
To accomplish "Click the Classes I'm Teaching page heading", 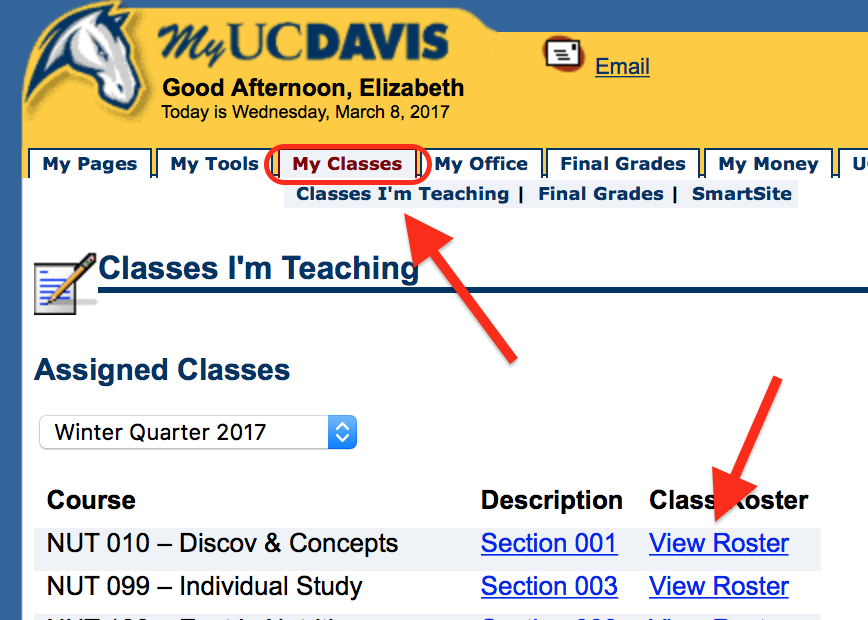I will (x=258, y=268).
